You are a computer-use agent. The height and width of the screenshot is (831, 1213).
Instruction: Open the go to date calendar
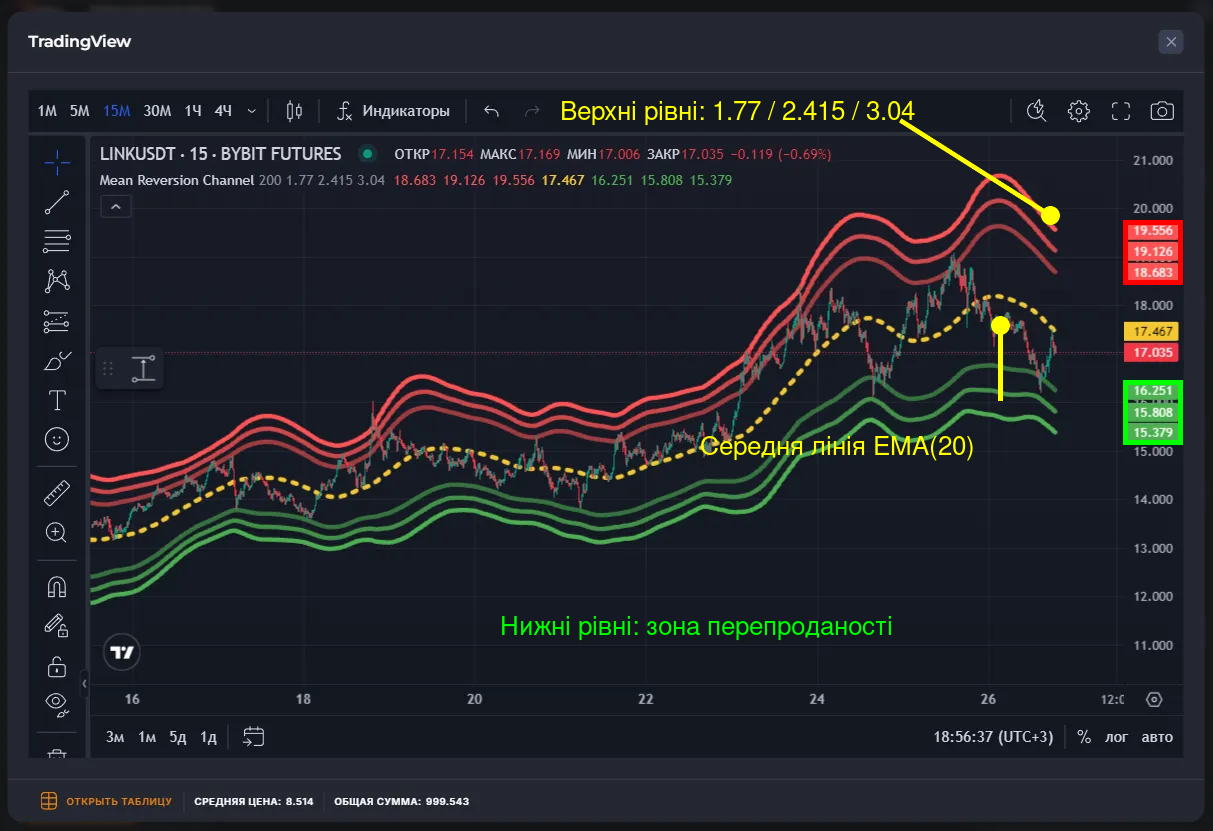pos(254,737)
